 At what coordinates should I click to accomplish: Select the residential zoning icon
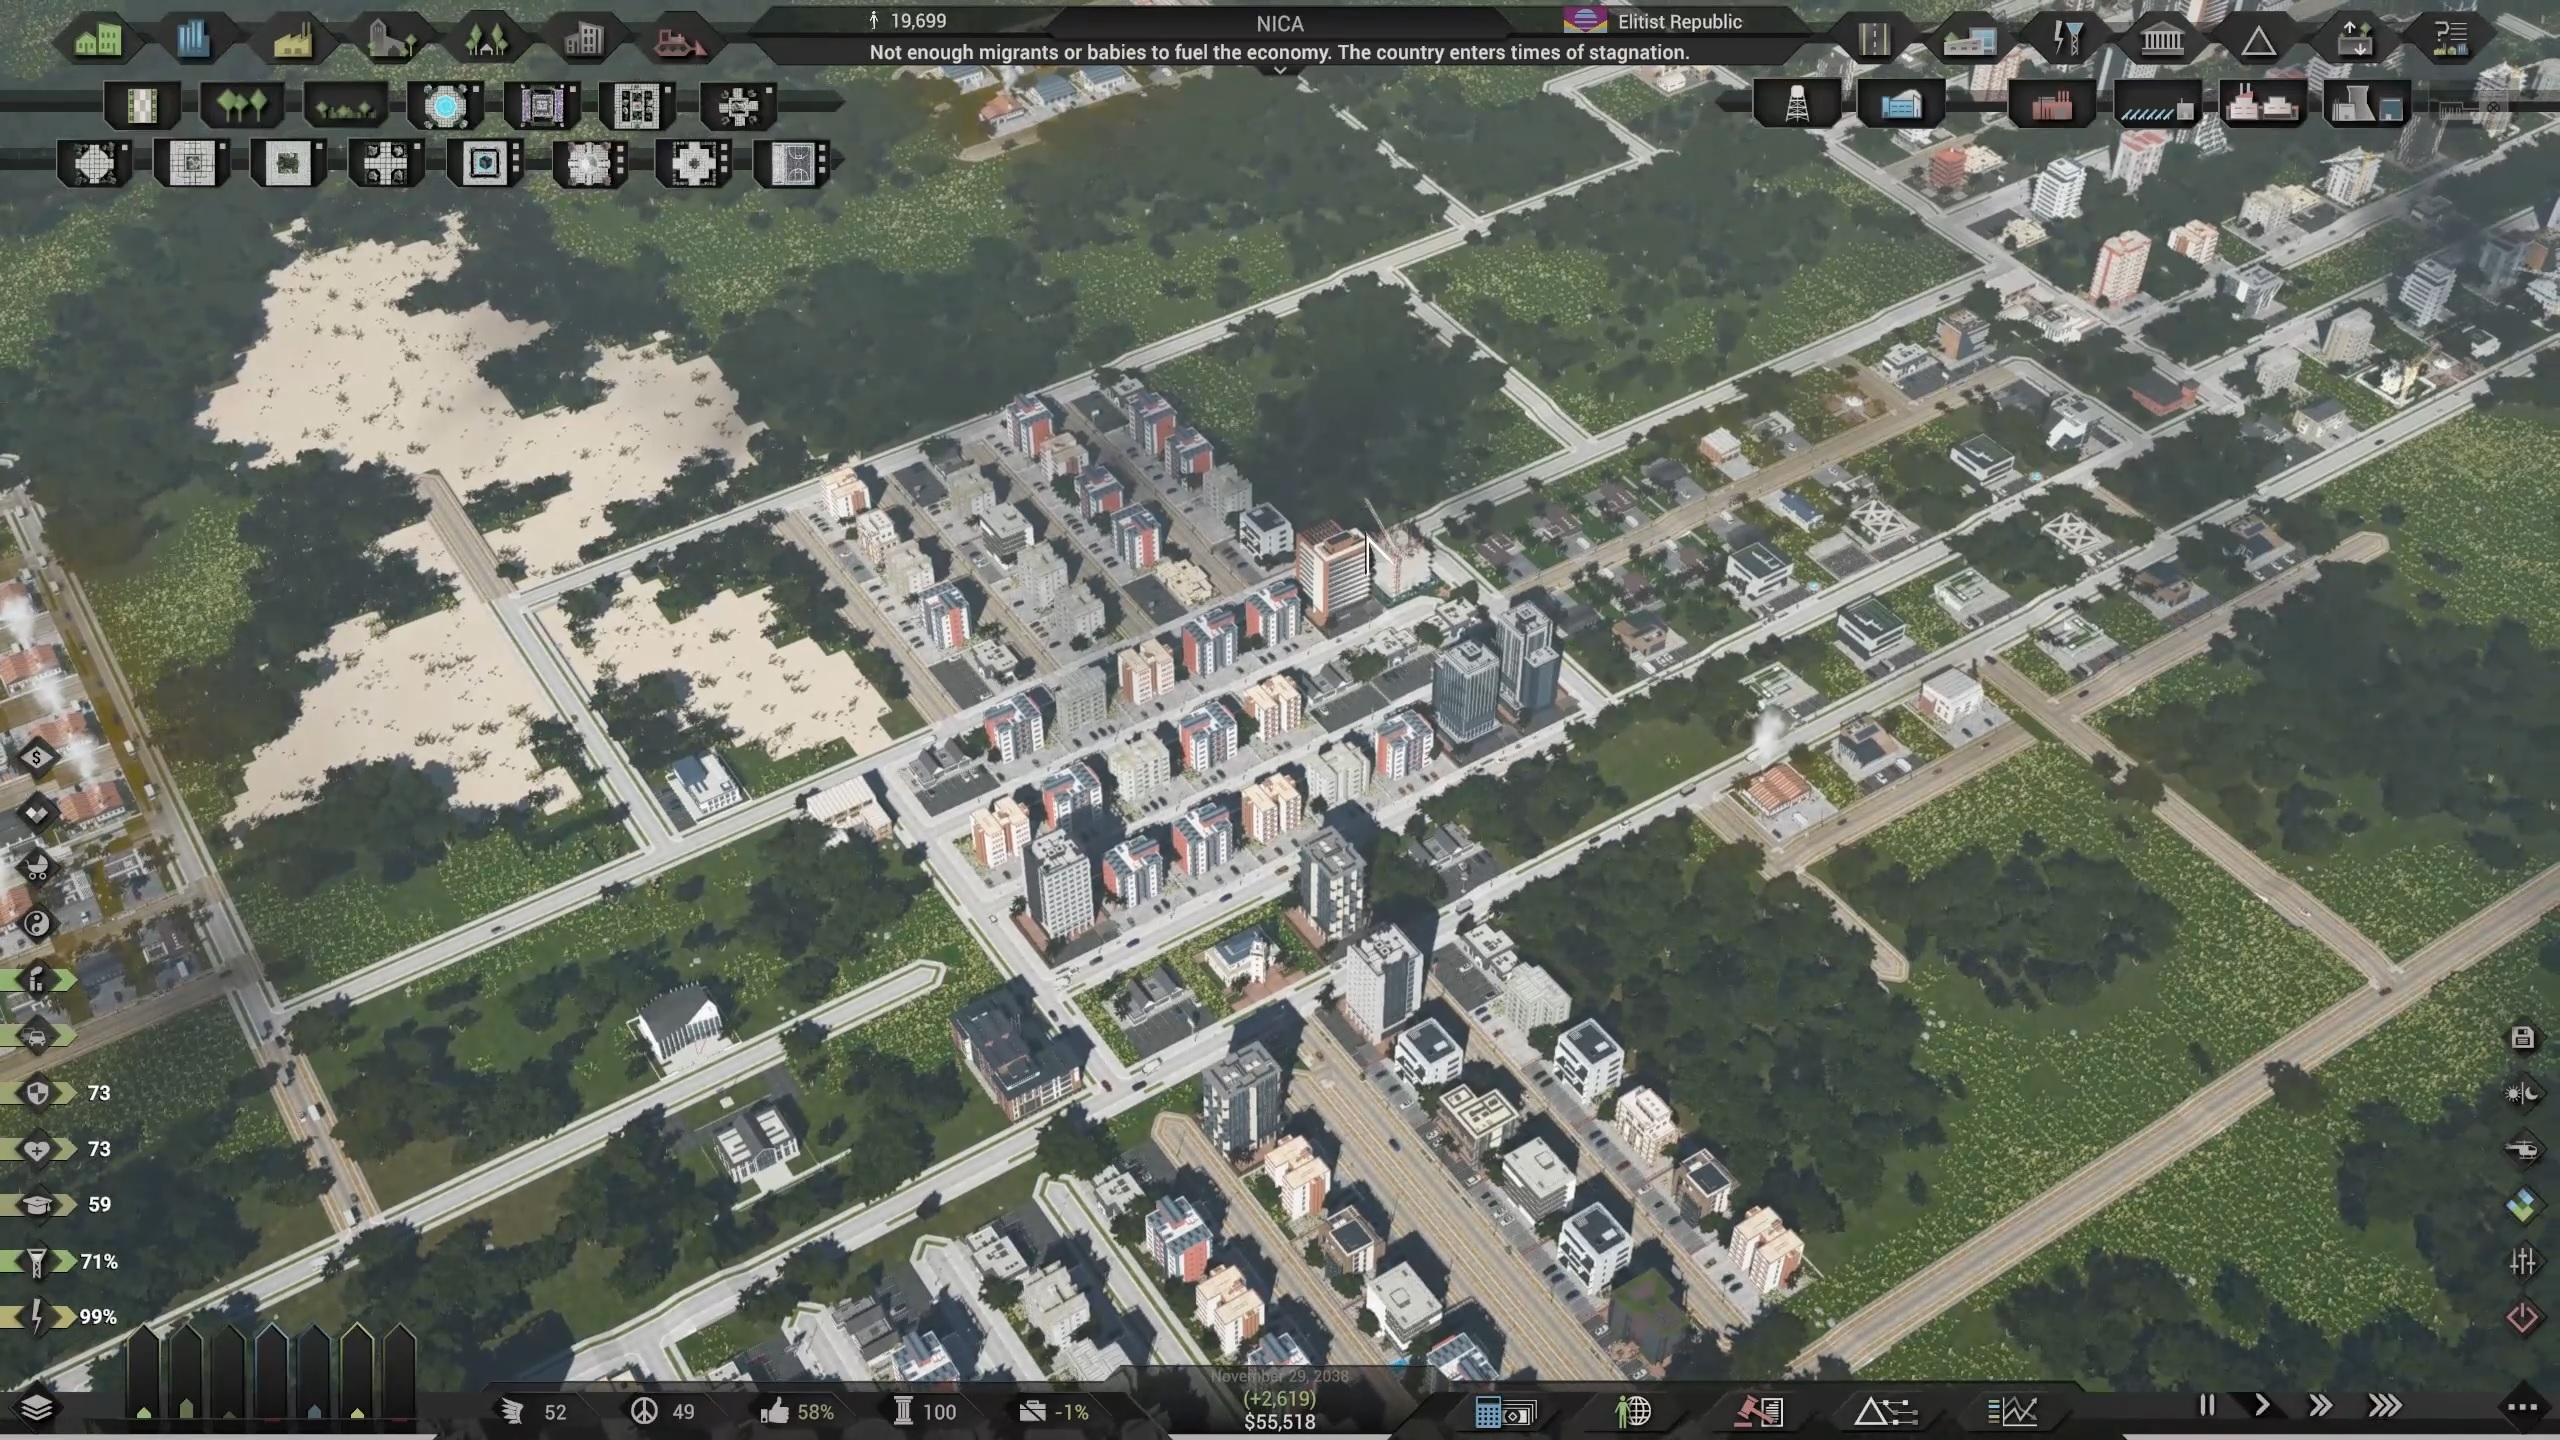pyautogui.click(x=98, y=41)
